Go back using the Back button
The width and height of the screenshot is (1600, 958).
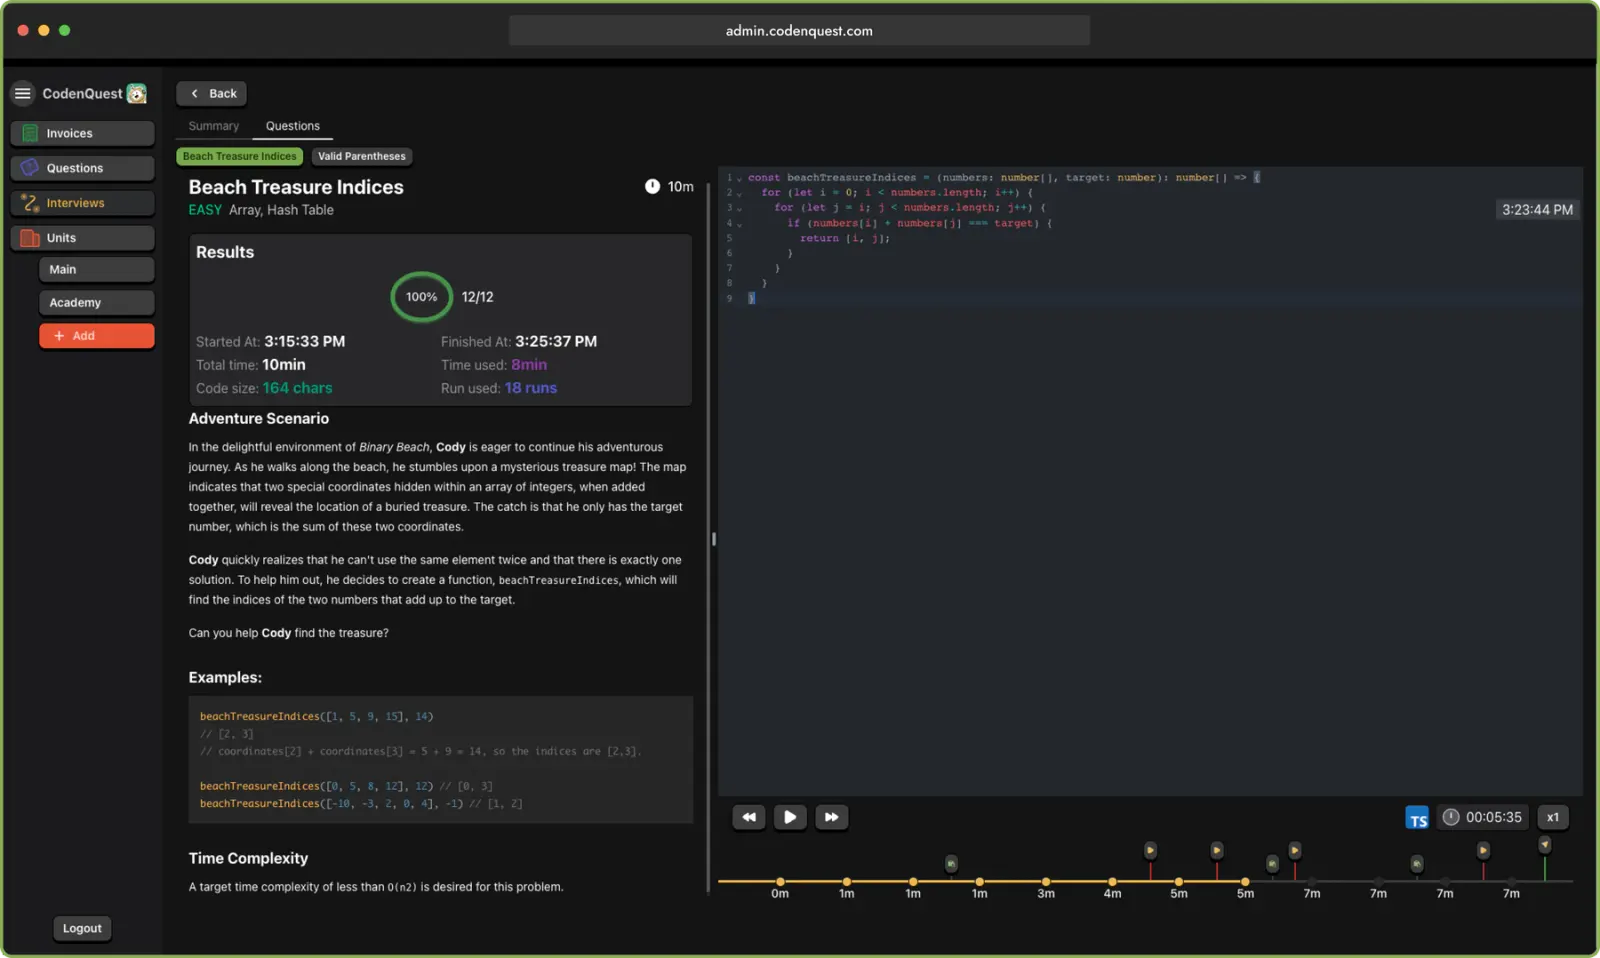212,93
